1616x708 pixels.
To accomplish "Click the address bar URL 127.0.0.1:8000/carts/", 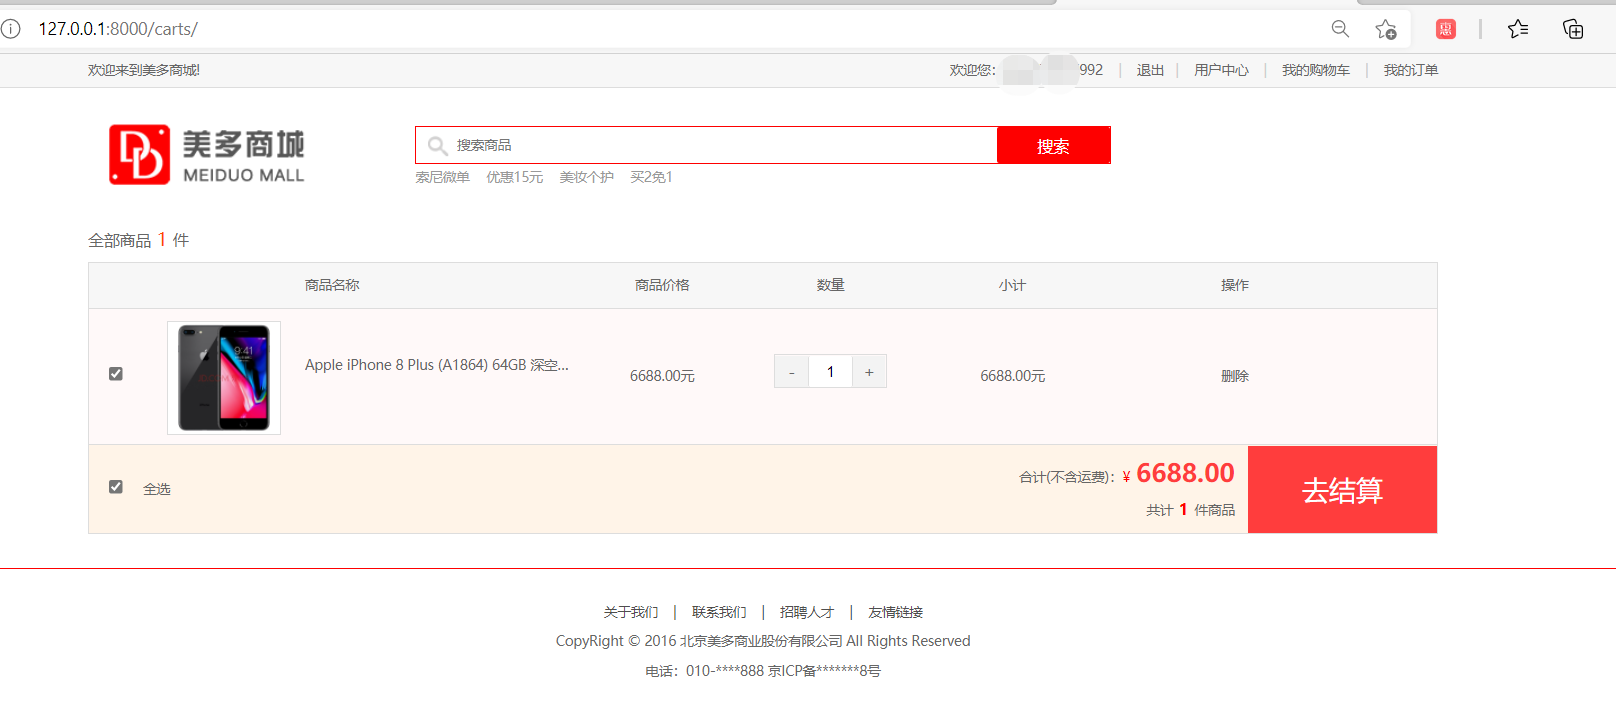I will click(x=118, y=29).
